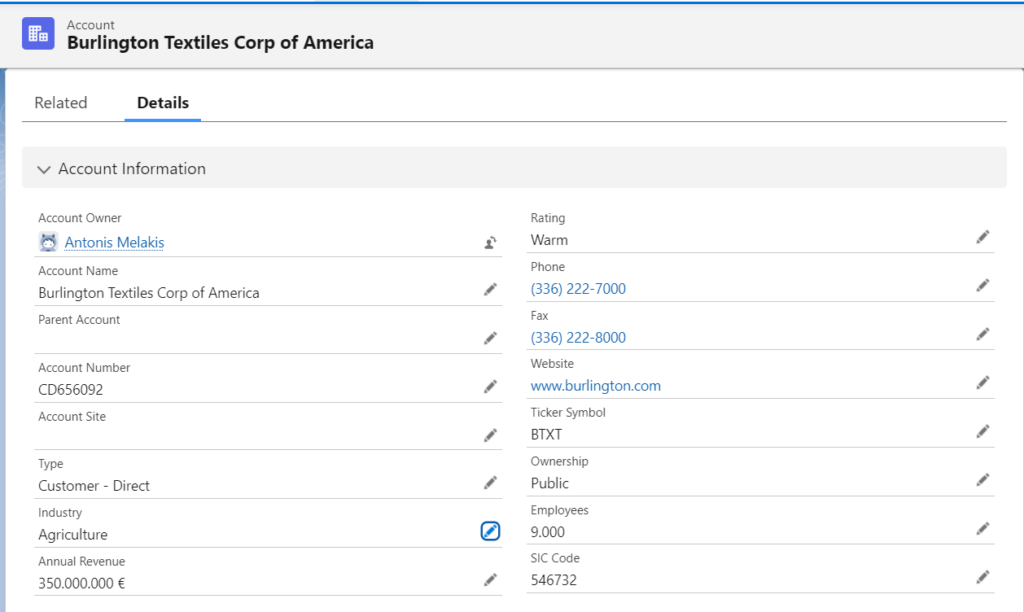Screen dimensions: 1024x612
Task: Edit Type pencil icon
Action: point(490,483)
